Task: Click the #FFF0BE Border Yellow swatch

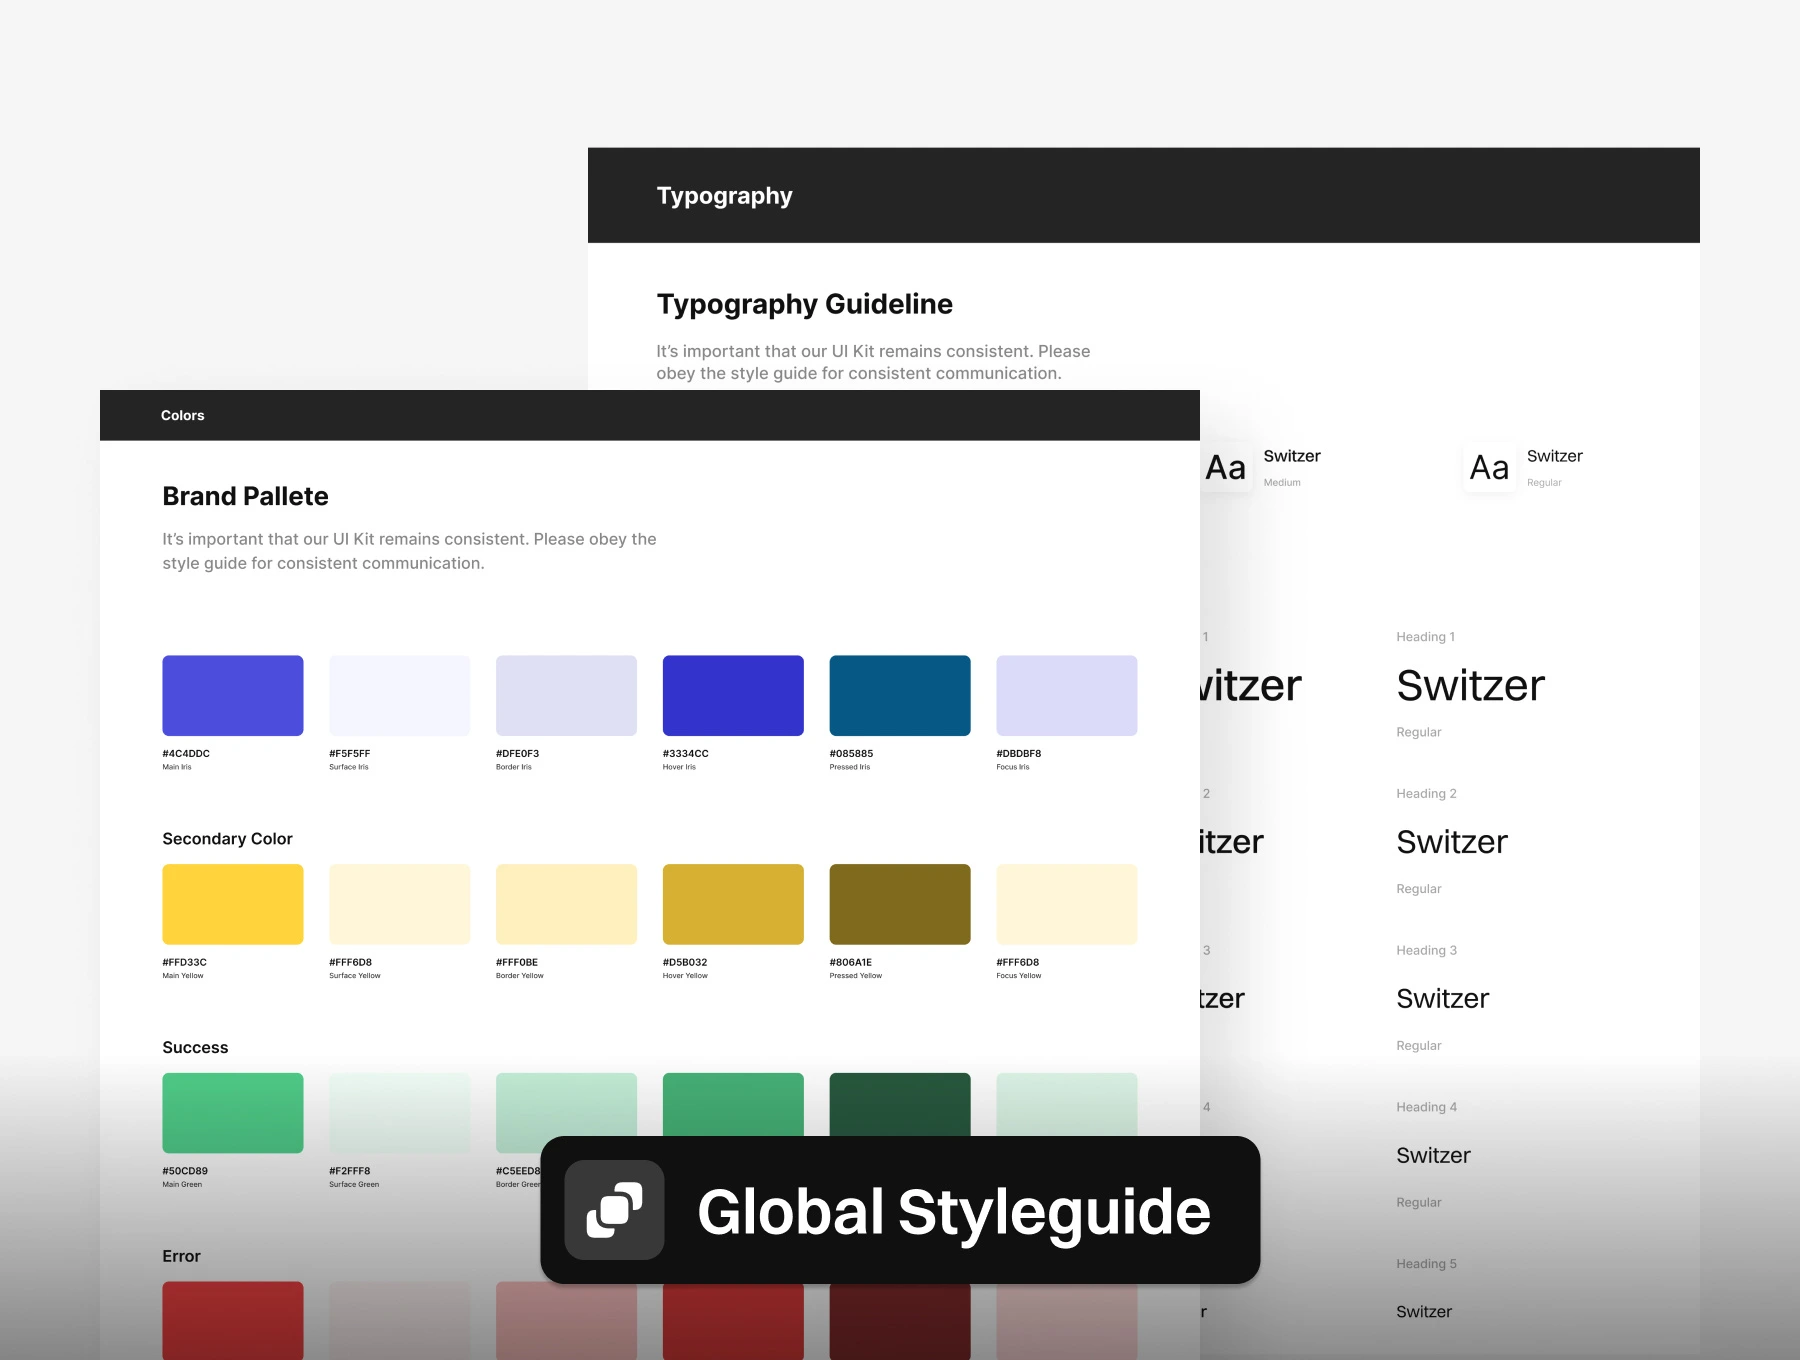Action: (566, 904)
